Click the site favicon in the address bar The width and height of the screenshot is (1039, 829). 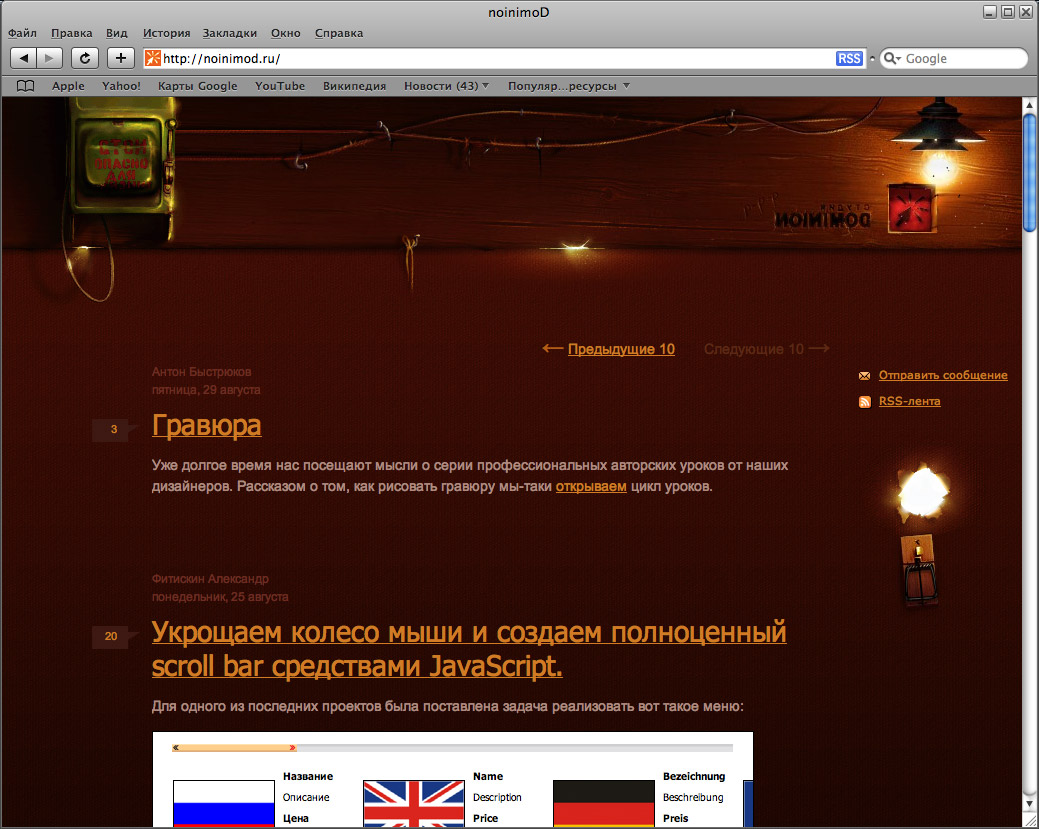(153, 58)
